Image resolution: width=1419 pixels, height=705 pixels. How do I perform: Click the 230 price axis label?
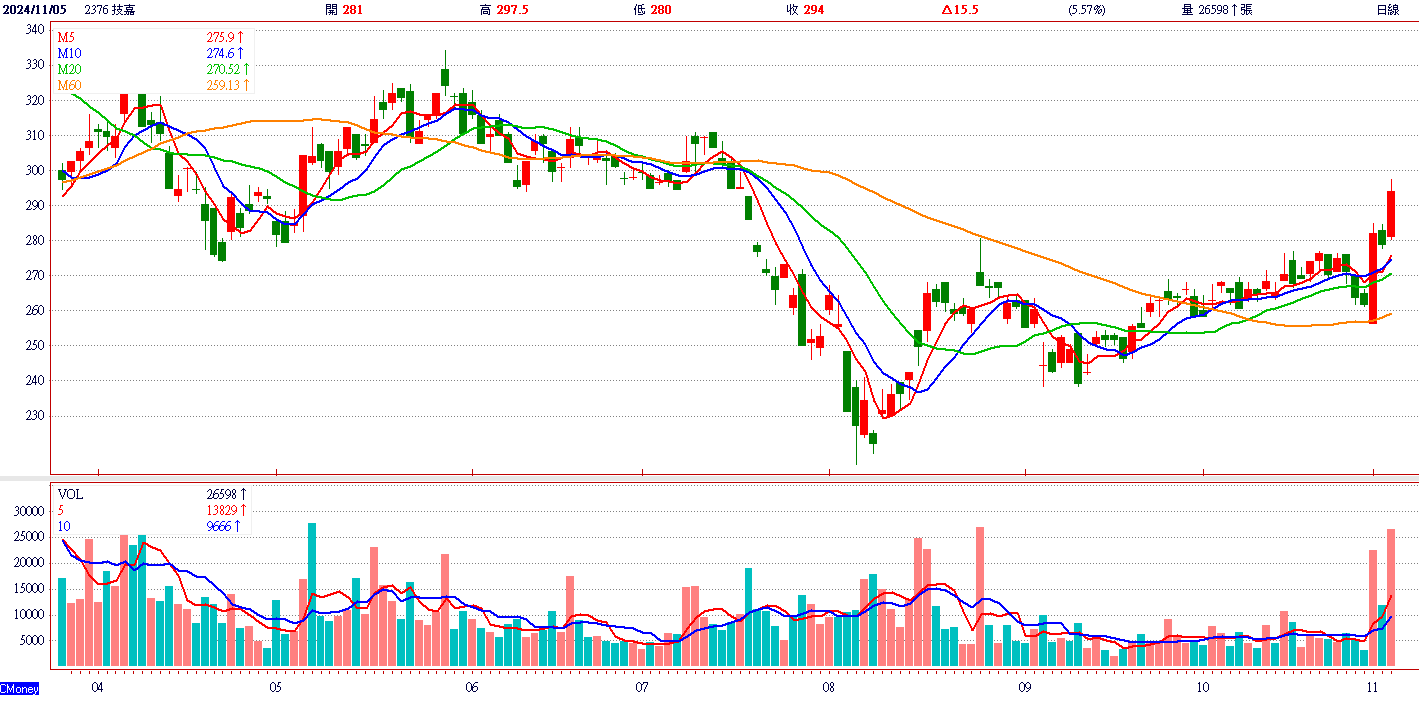point(34,415)
